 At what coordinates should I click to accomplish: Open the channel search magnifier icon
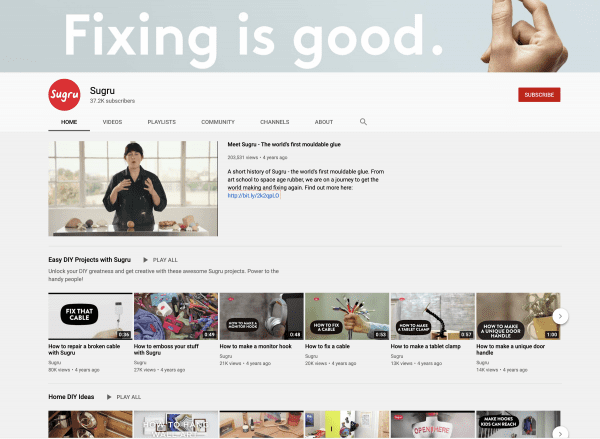(x=363, y=122)
